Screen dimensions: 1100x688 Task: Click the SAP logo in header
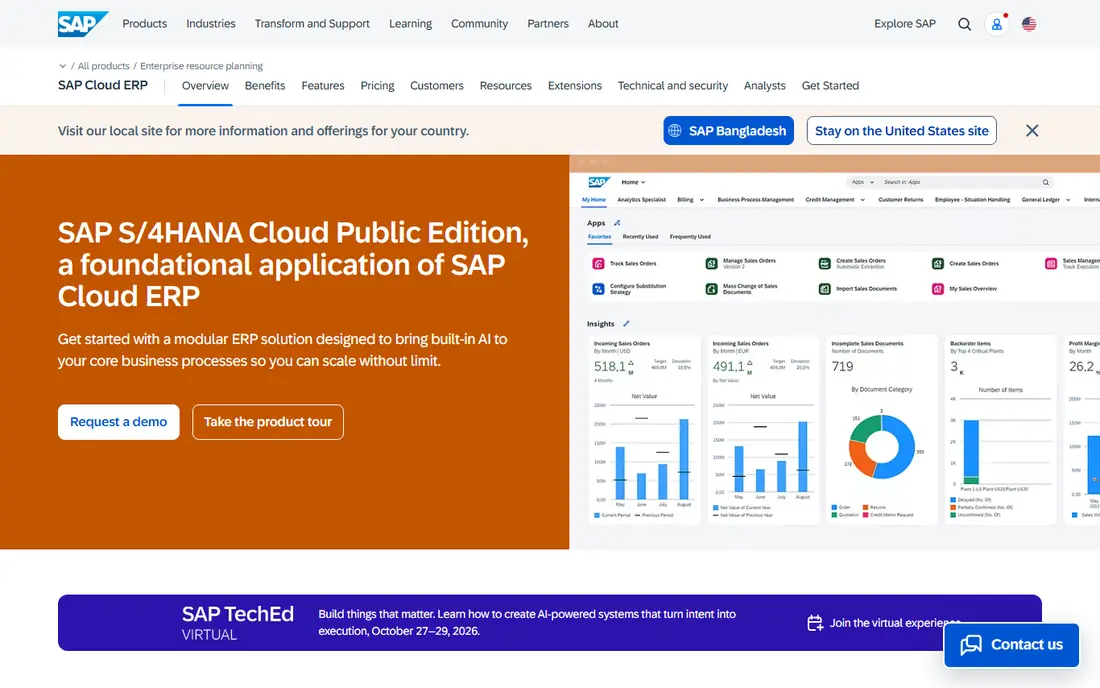(83, 24)
